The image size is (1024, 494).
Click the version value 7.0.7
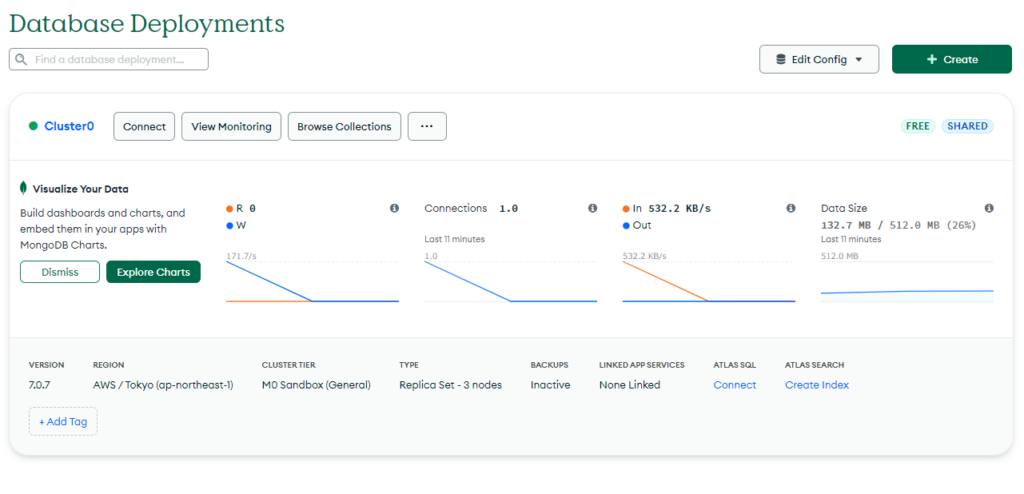click(39, 385)
